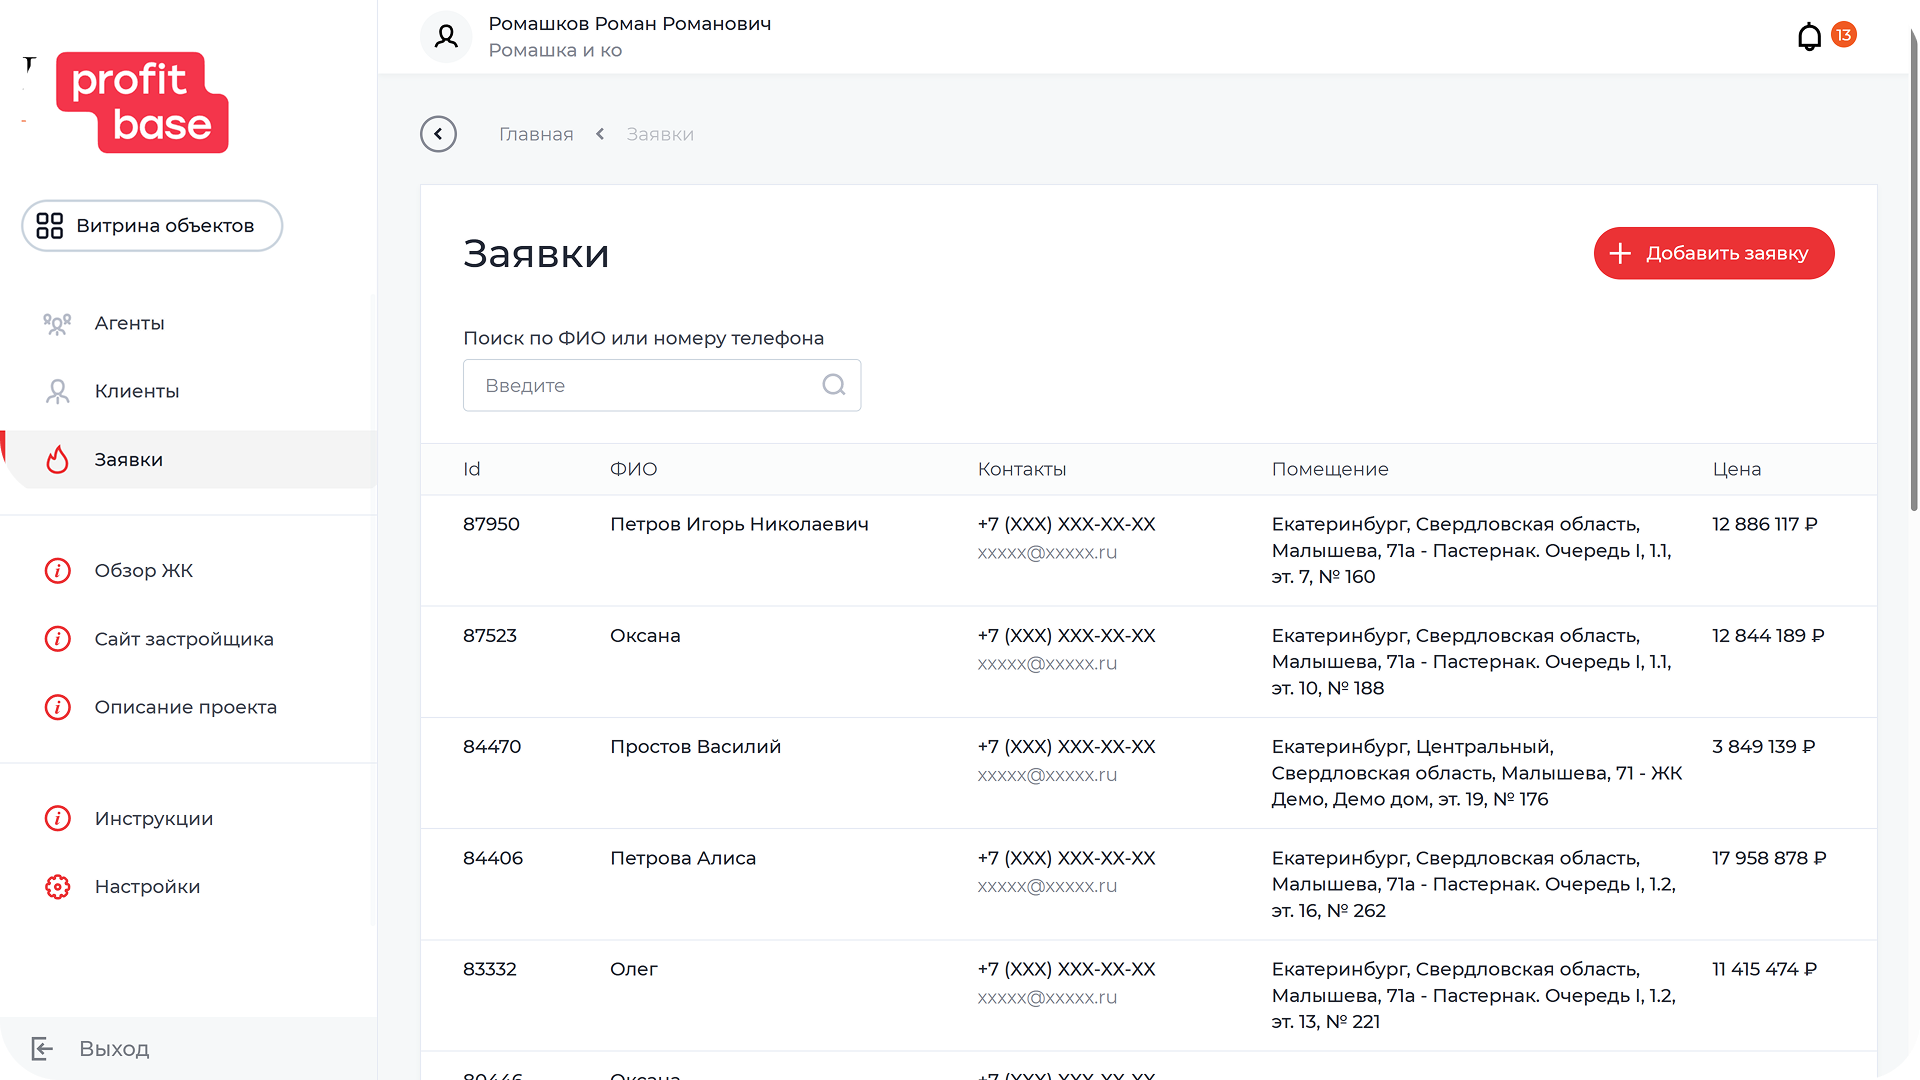This screenshot has height=1080, width=1920.
Task: Select request Id 87950
Action: (x=491, y=524)
